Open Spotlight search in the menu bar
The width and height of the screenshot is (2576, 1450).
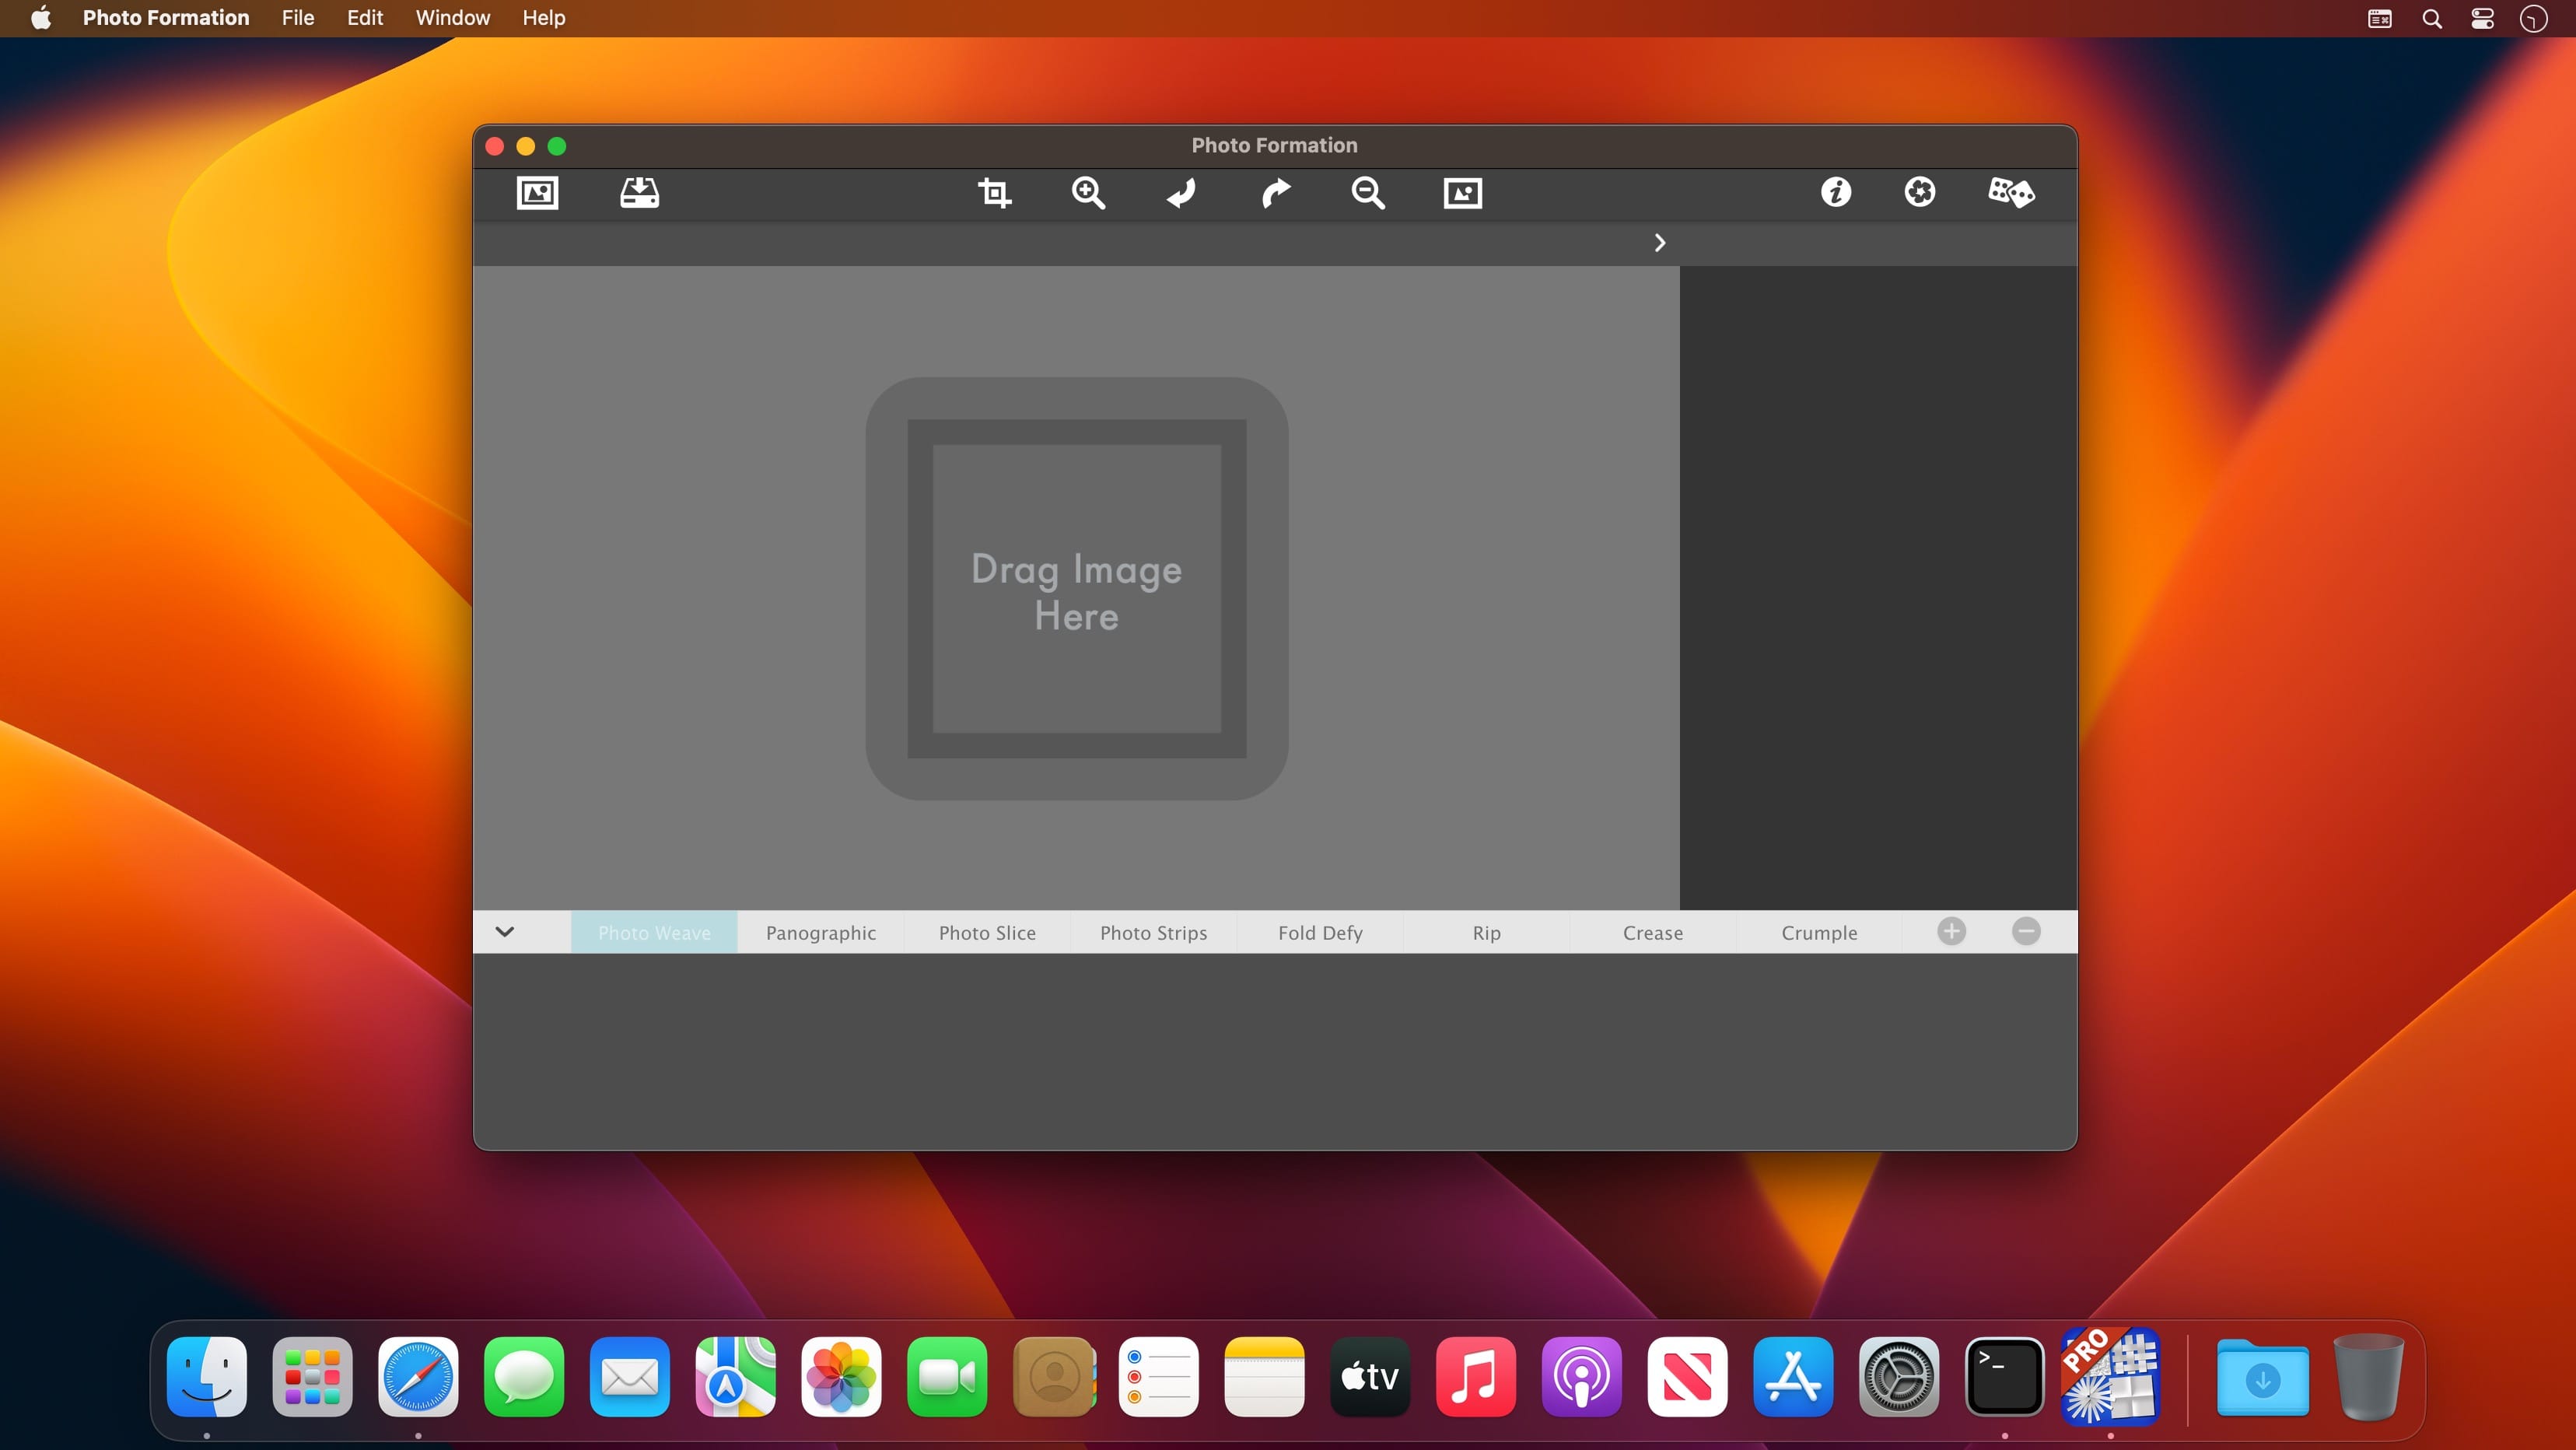(x=2432, y=18)
